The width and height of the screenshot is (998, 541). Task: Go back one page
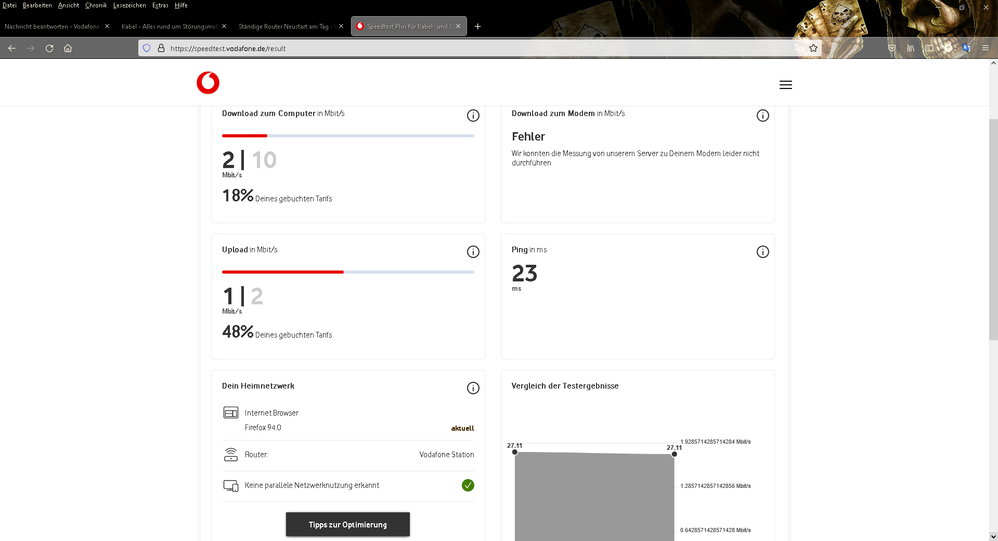pos(12,48)
